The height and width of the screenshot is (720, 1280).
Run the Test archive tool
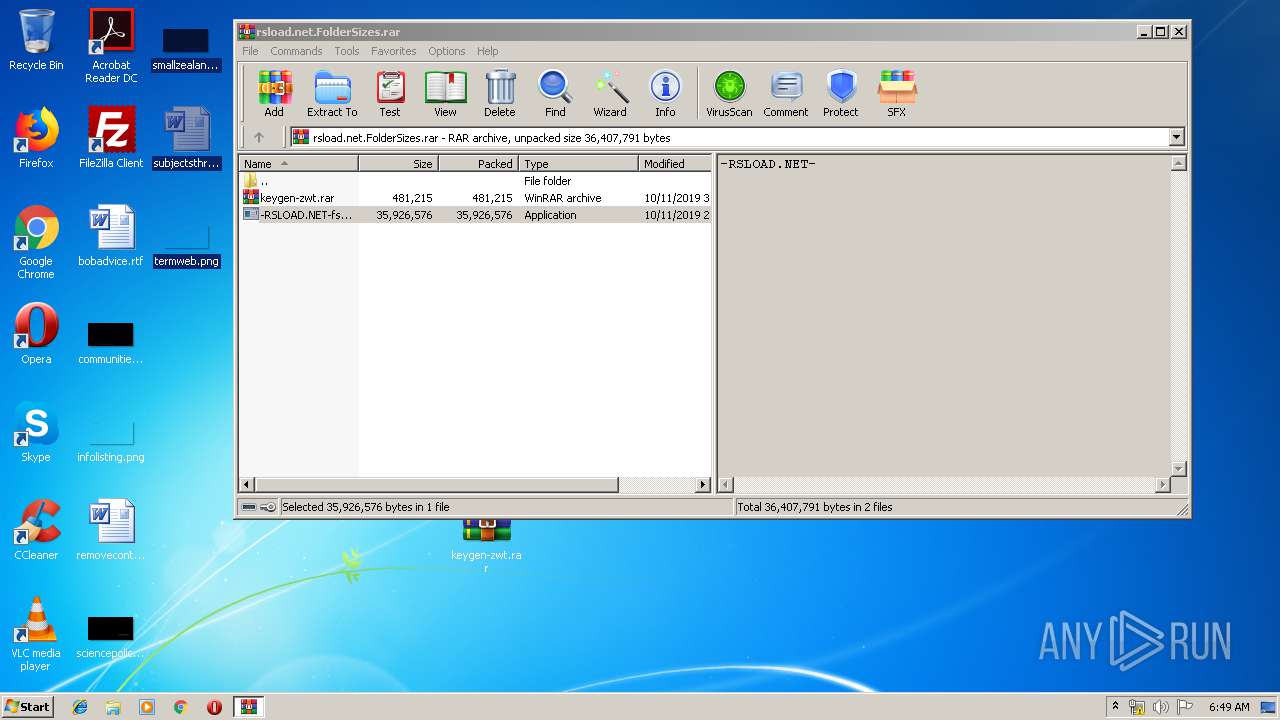(390, 94)
